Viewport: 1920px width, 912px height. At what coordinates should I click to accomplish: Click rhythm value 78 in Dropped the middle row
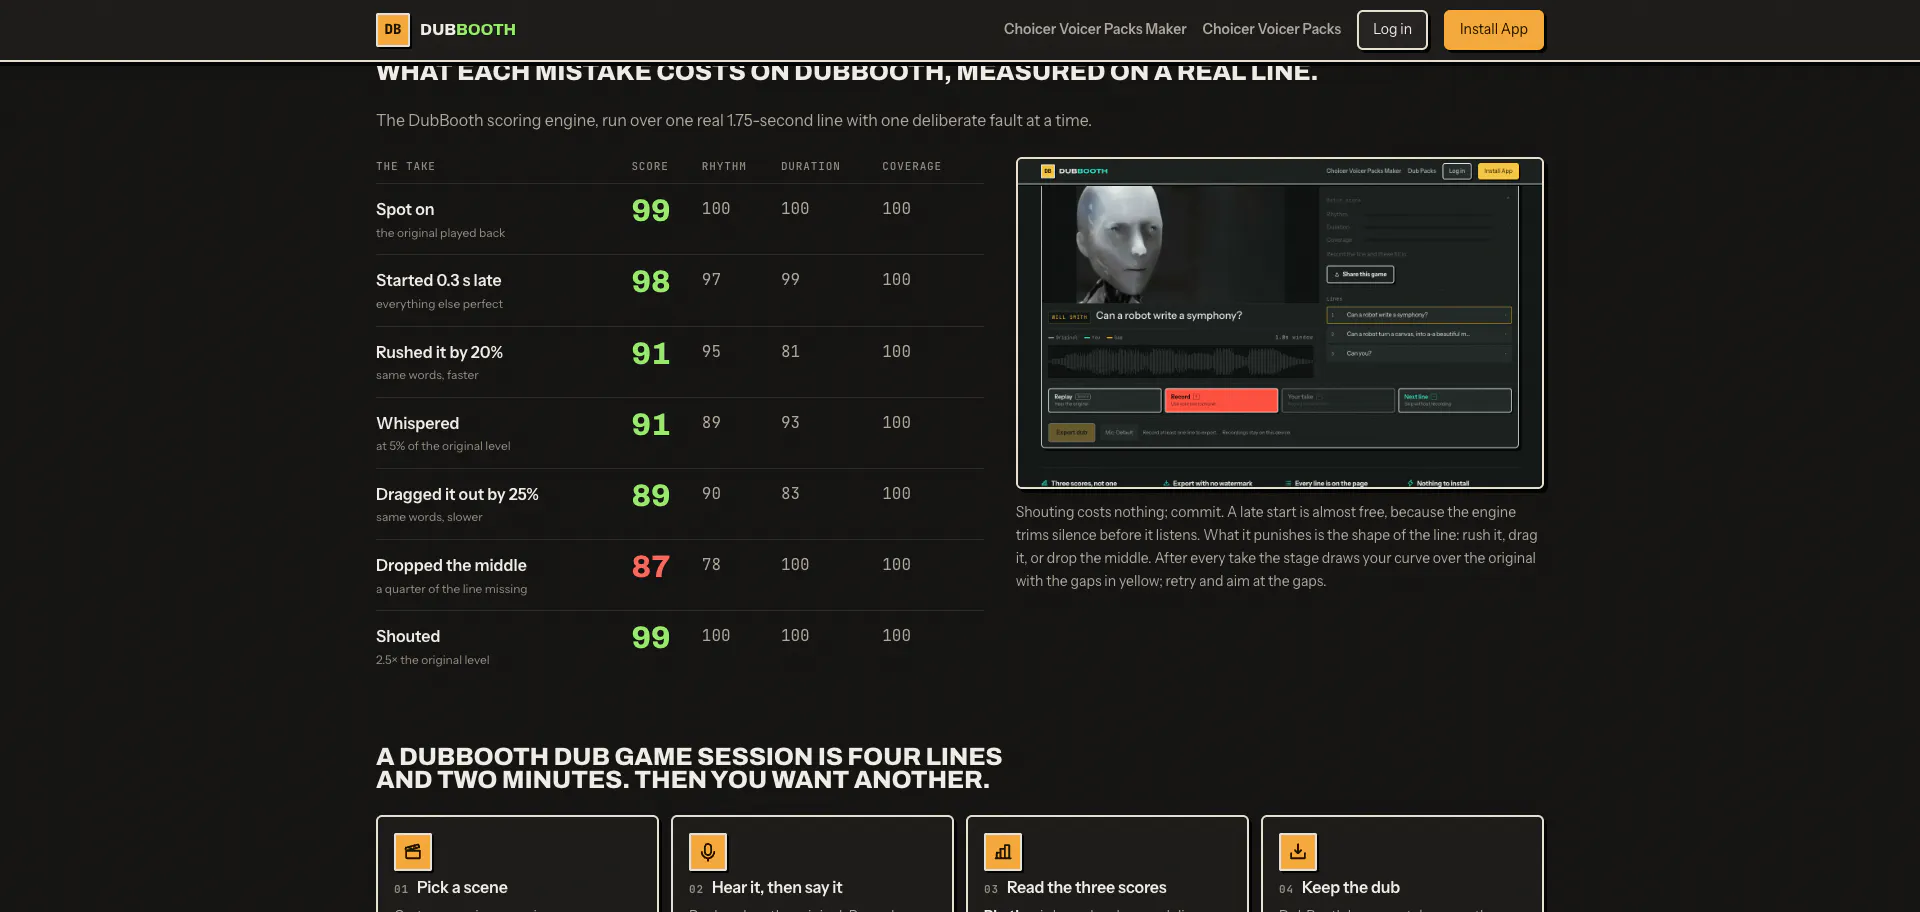click(x=711, y=565)
